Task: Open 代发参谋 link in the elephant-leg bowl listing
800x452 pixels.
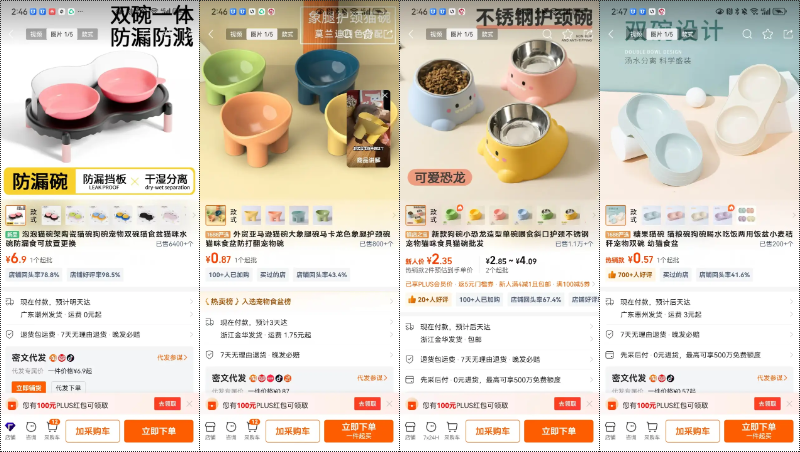Action: click(x=372, y=378)
